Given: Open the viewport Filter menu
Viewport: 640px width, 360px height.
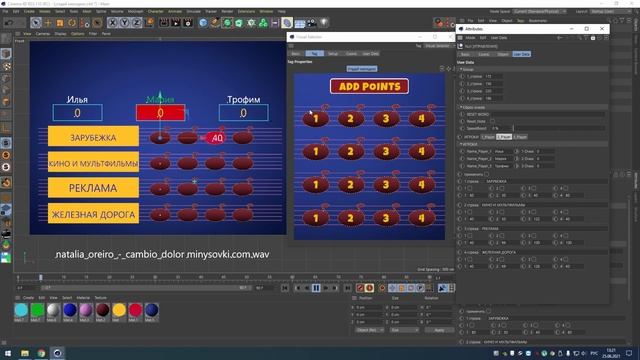Looking at the screenshot, I should [93, 34].
